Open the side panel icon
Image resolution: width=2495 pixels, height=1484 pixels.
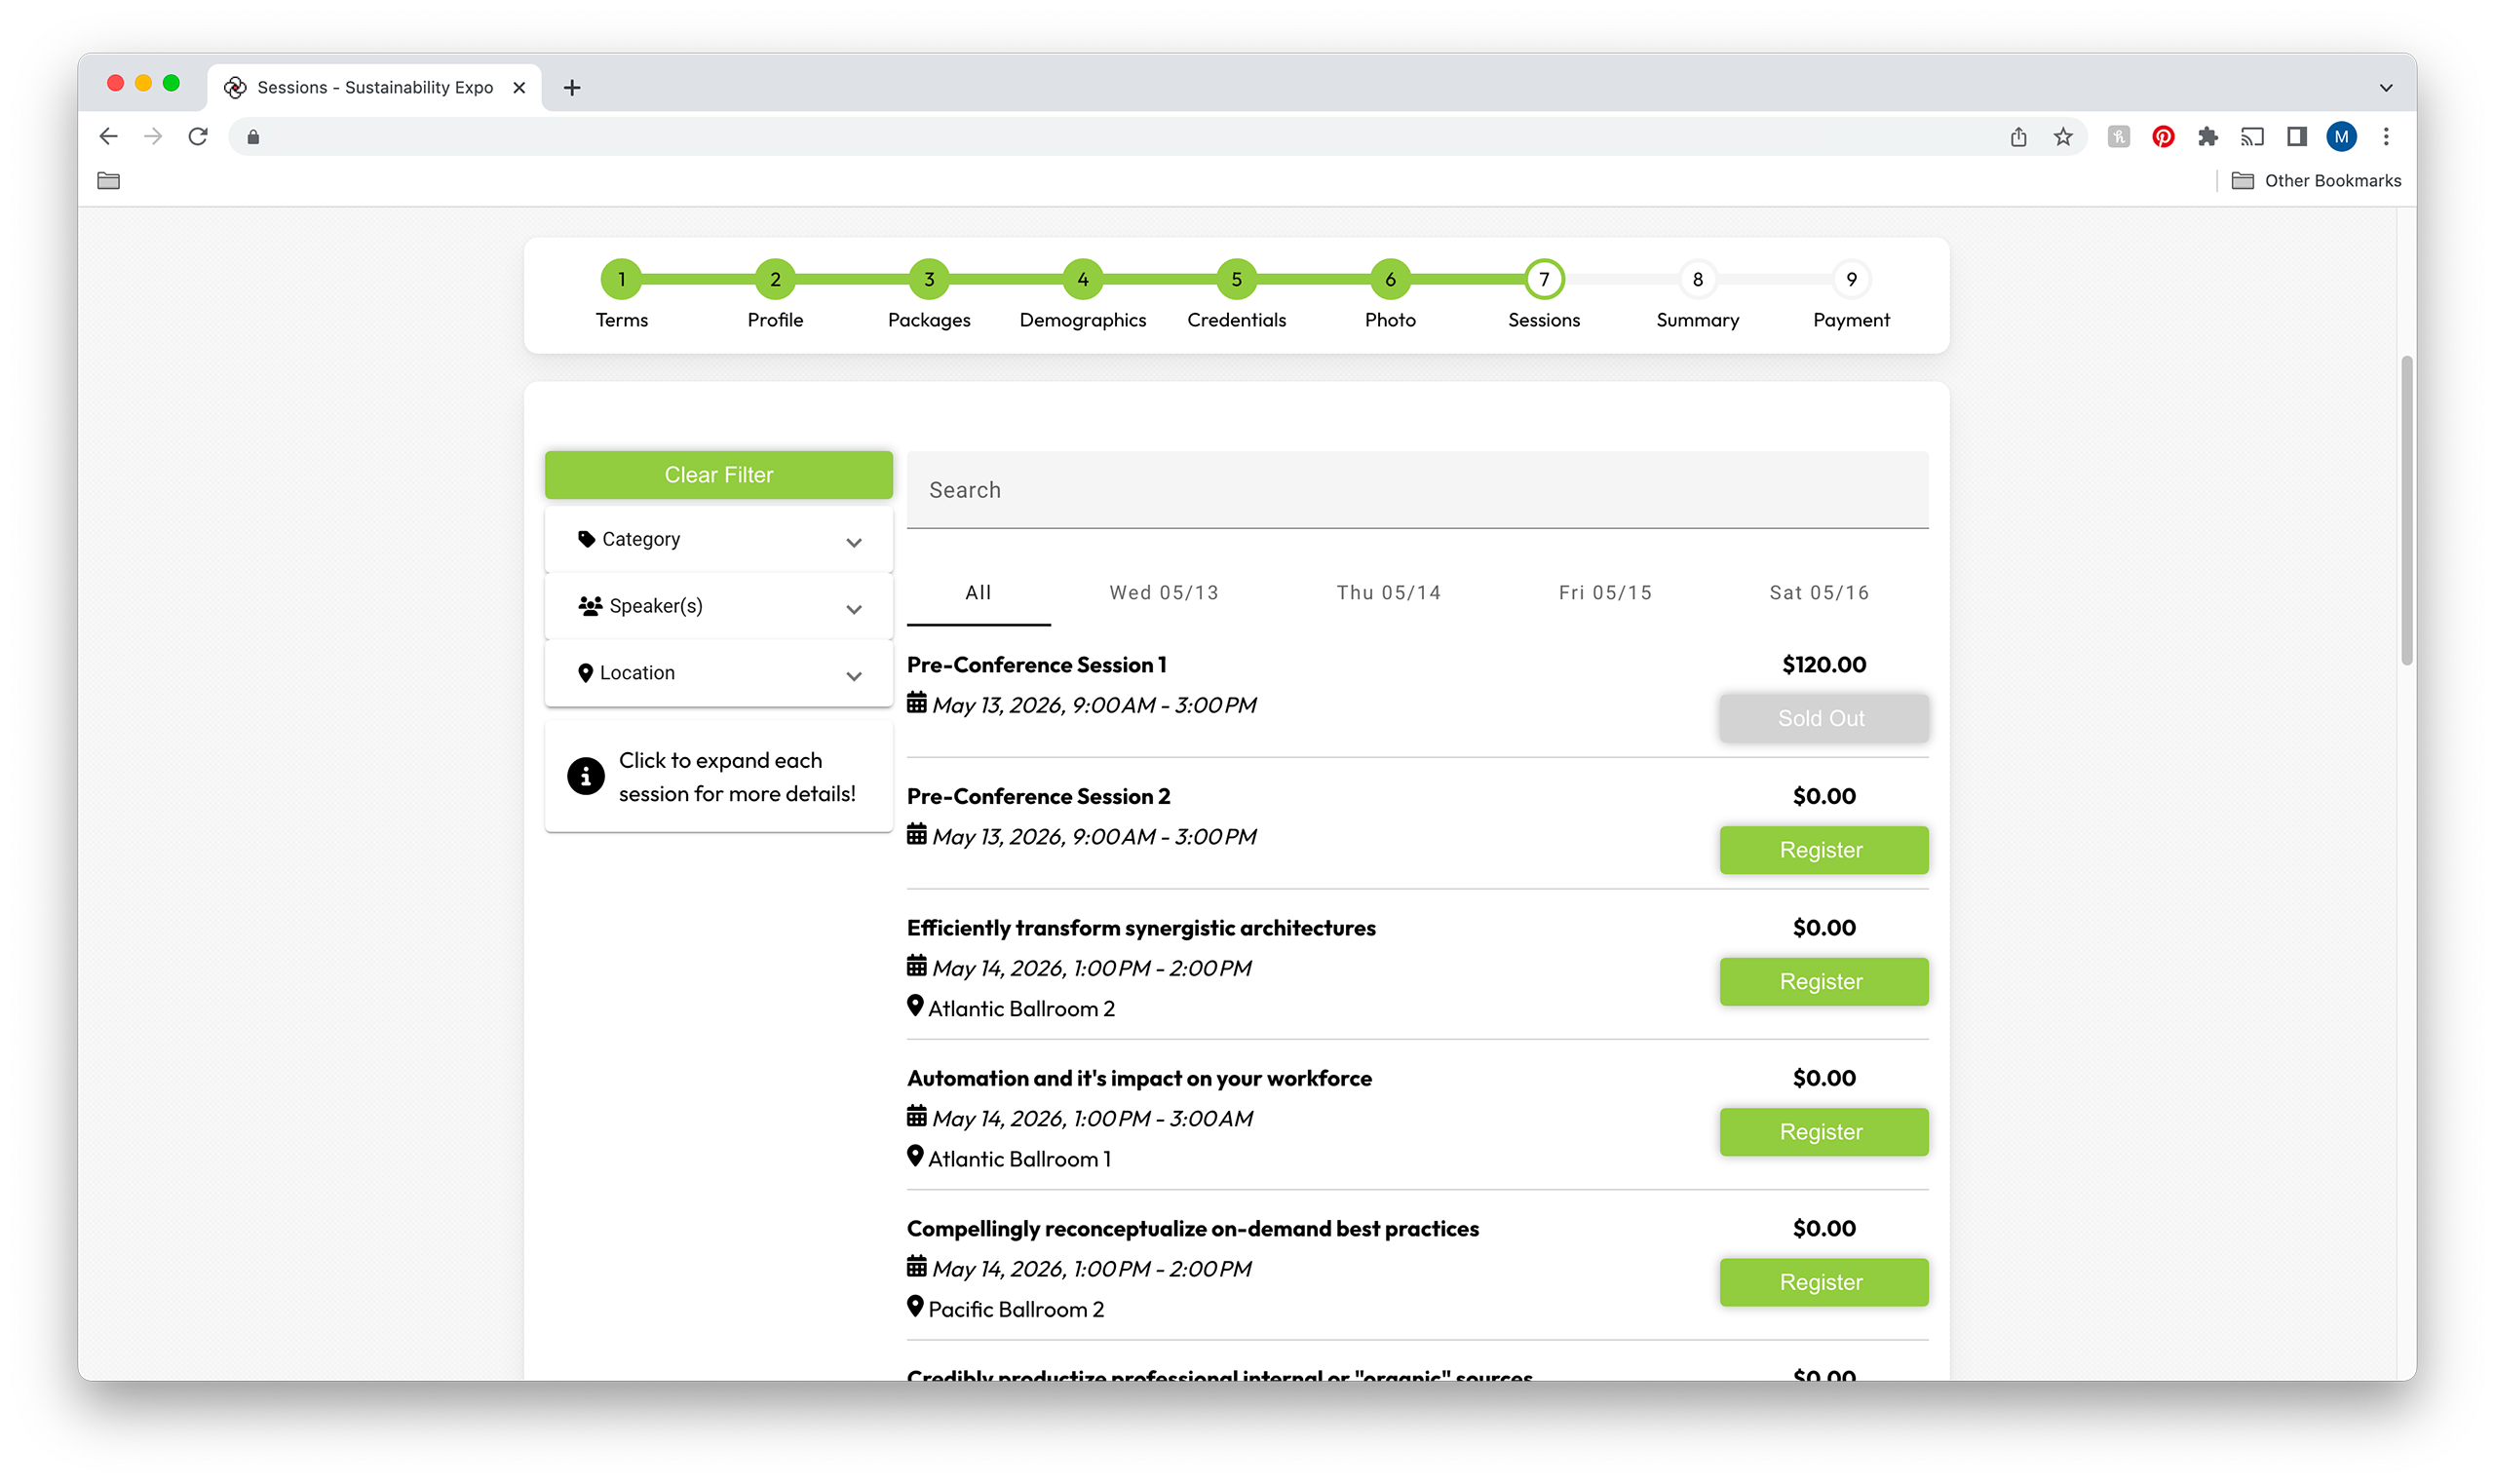pyautogui.click(x=2297, y=137)
